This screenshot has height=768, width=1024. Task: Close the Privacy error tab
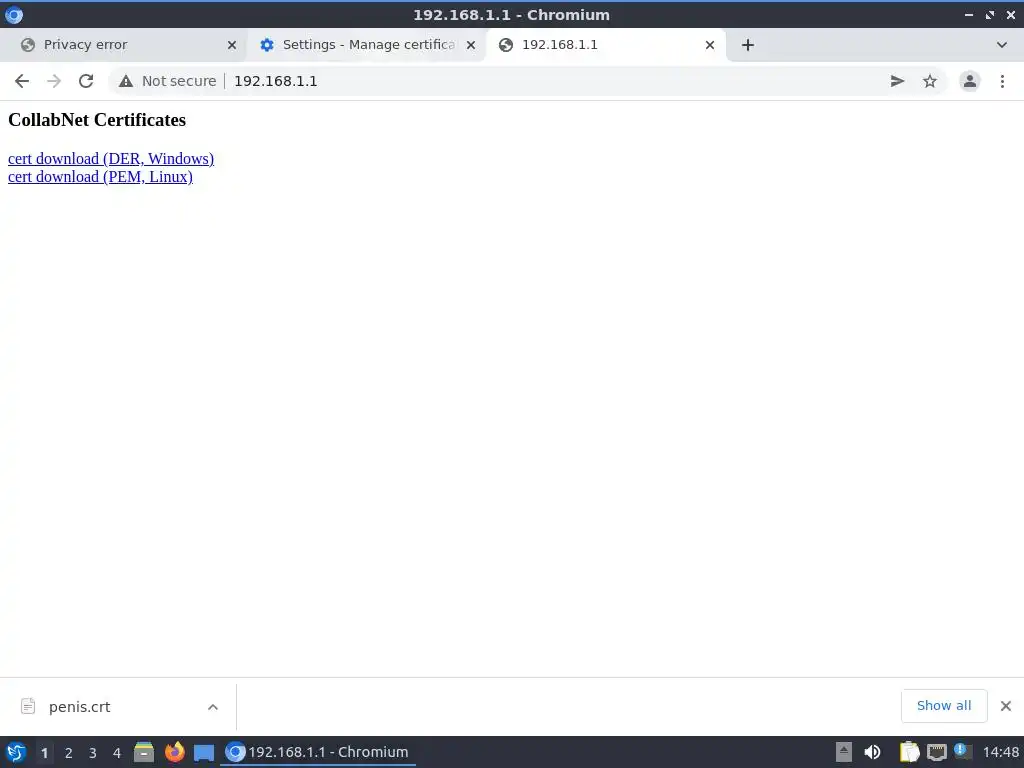tap(232, 45)
